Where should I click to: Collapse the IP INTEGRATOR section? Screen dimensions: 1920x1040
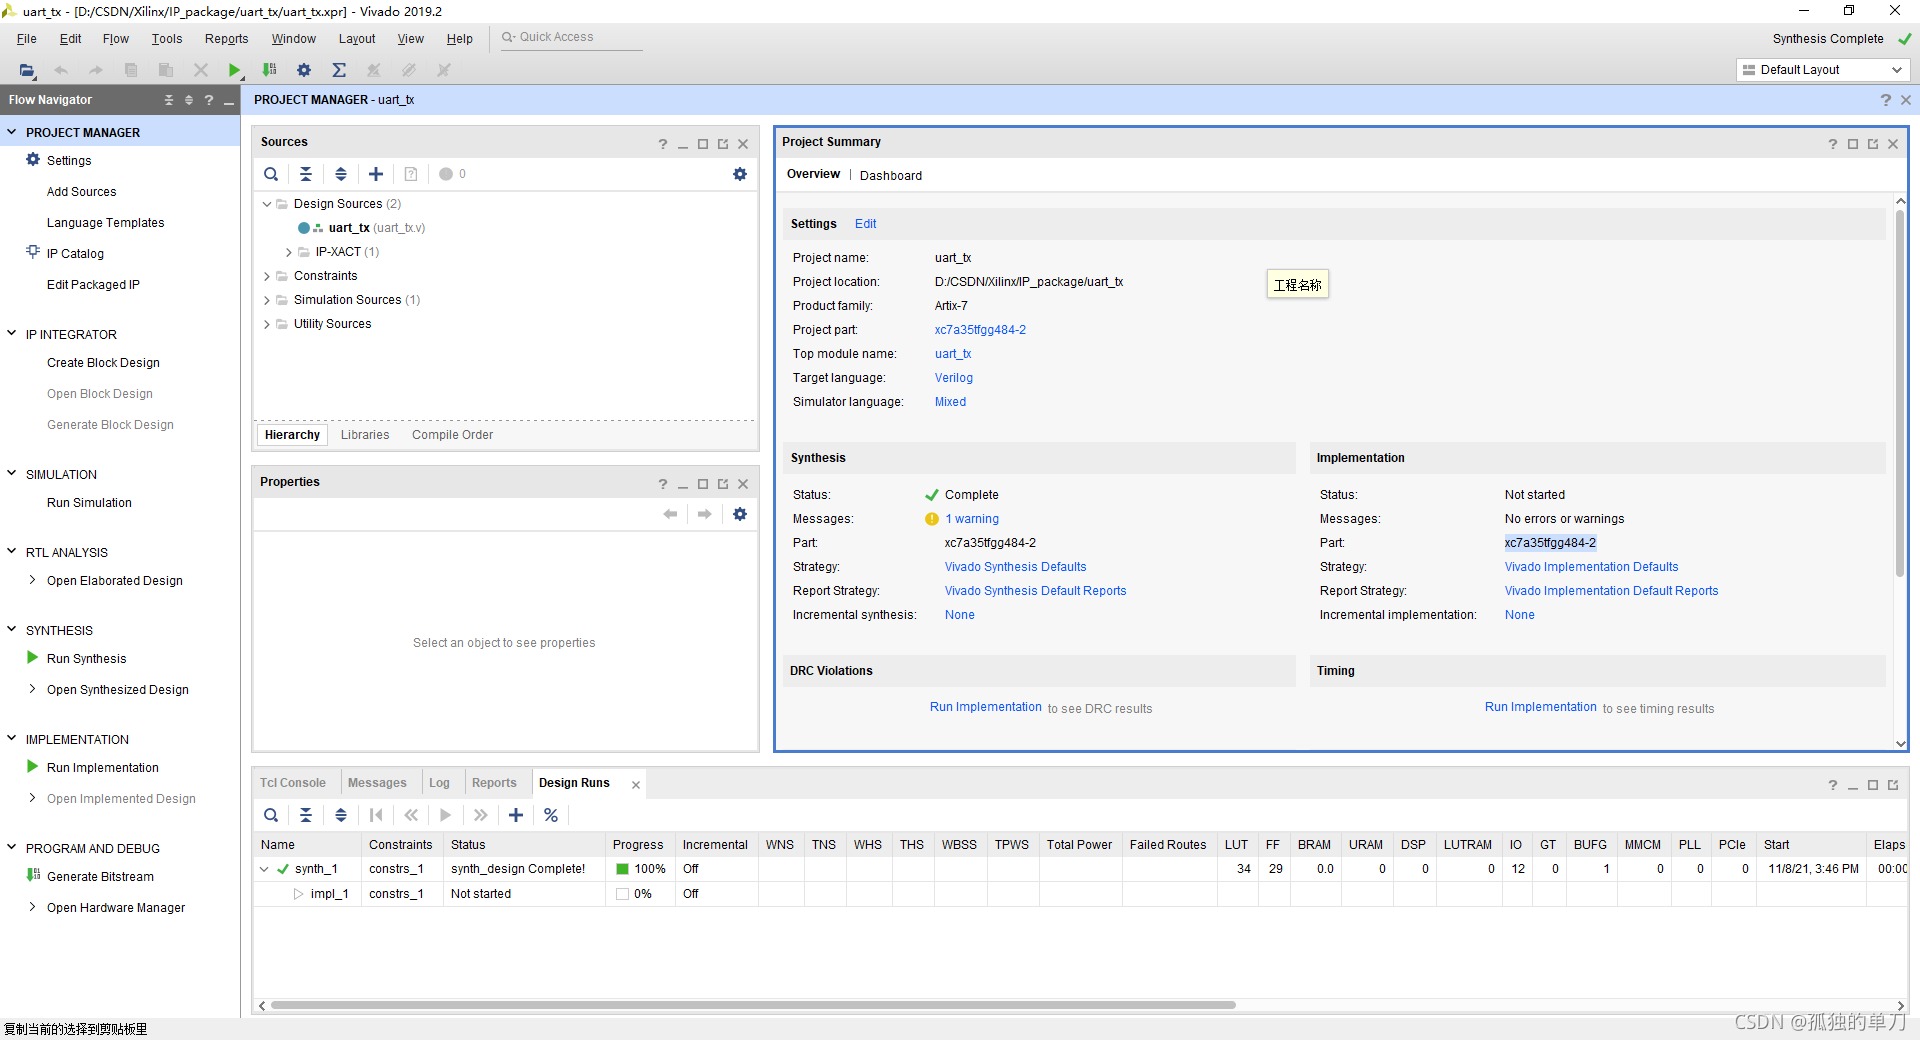(12, 334)
